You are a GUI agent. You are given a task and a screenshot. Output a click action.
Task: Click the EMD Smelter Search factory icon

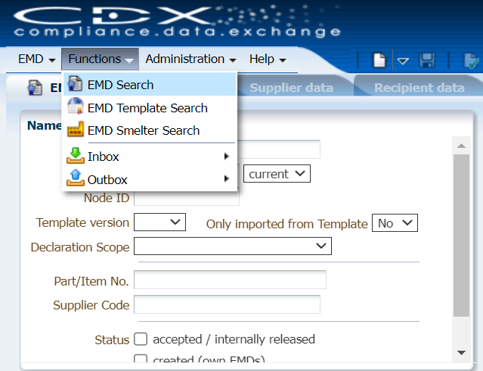[x=75, y=130]
